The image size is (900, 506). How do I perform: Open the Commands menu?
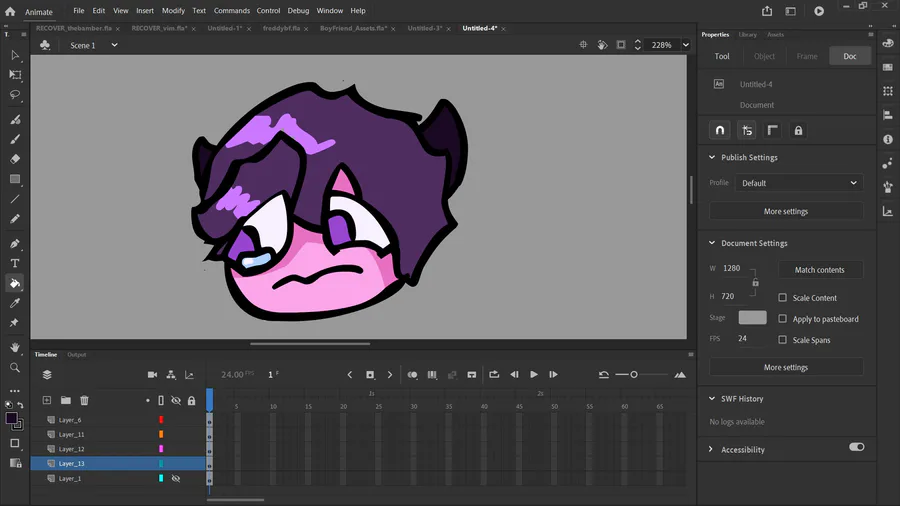(232, 10)
